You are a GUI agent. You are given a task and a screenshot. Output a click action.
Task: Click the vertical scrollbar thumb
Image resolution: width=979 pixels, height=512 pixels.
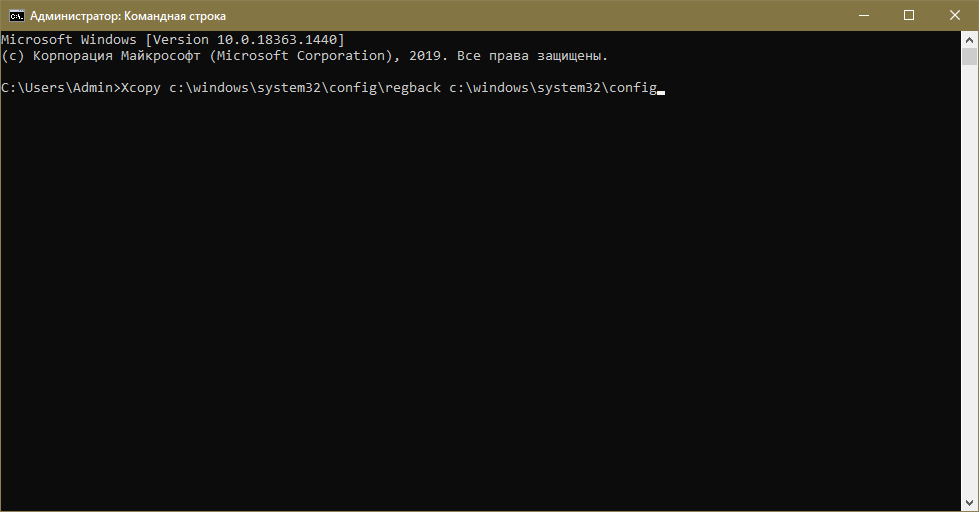coord(970,56)
